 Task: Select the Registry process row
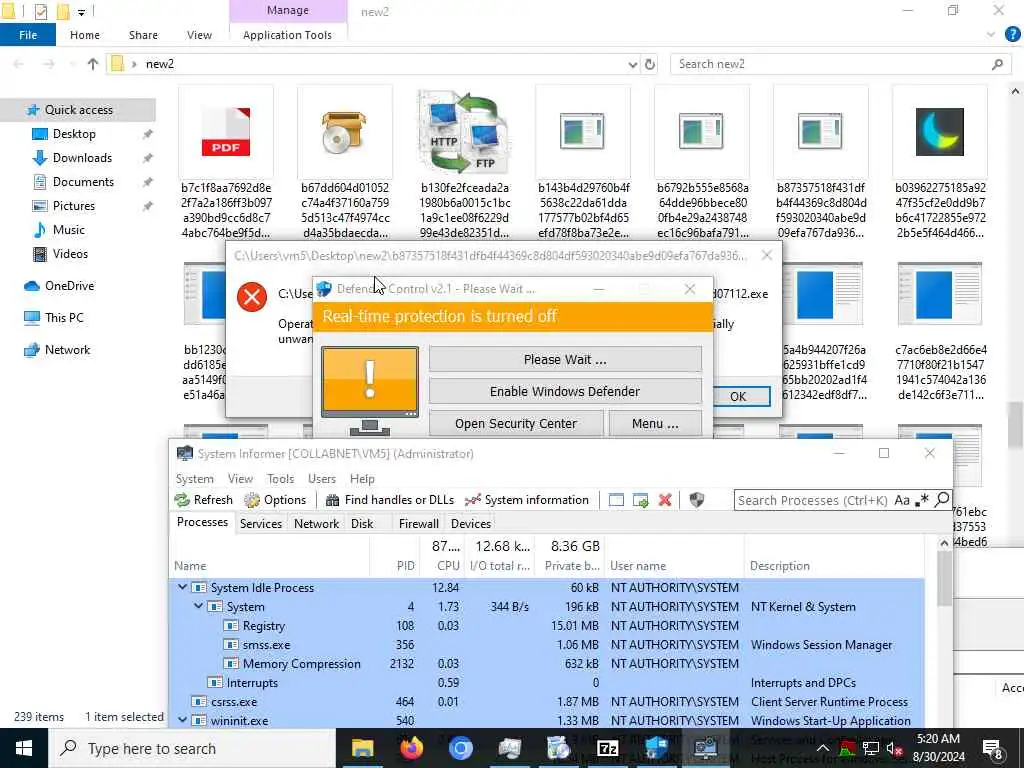pos(547,626)
